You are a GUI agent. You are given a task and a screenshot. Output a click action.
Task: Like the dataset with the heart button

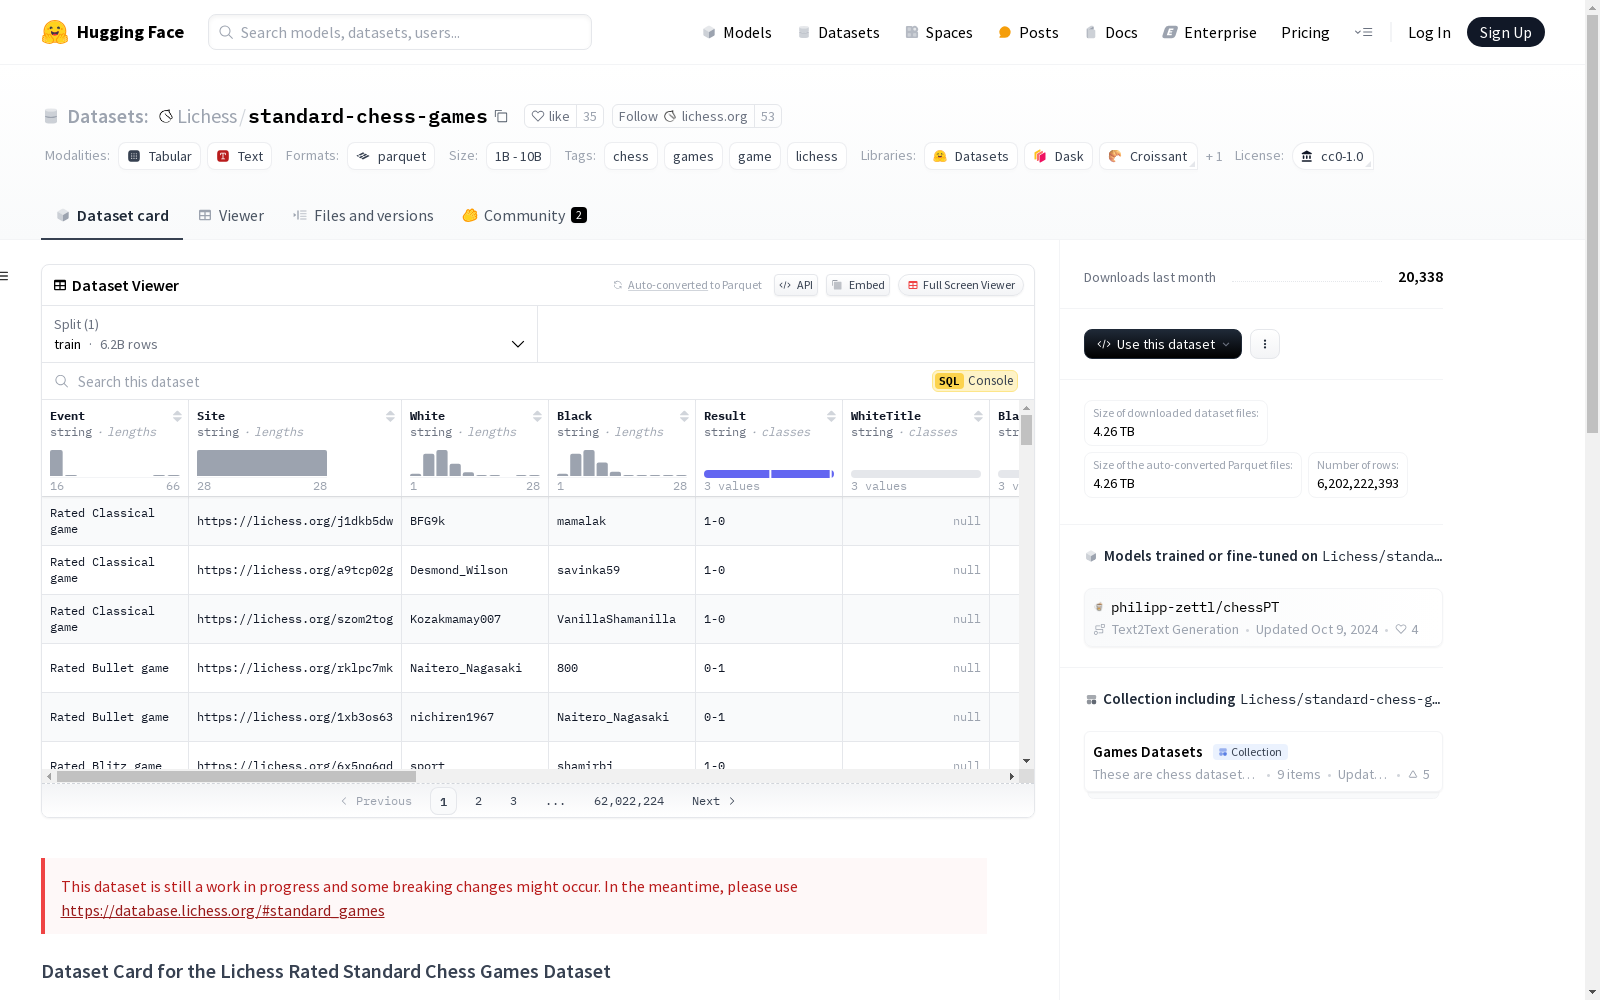(550, 116)
